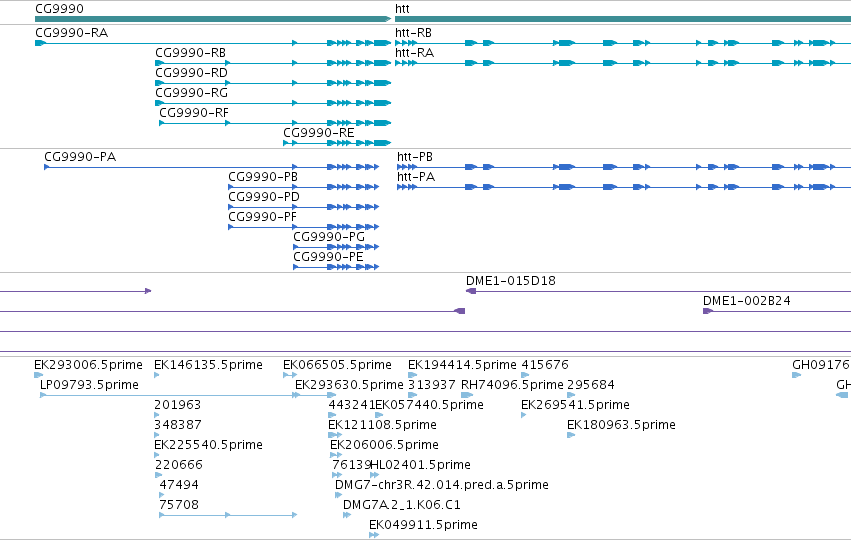Select the EK121108.5prime label
This screenshot has width=851, height=540.
pos(383,425)
